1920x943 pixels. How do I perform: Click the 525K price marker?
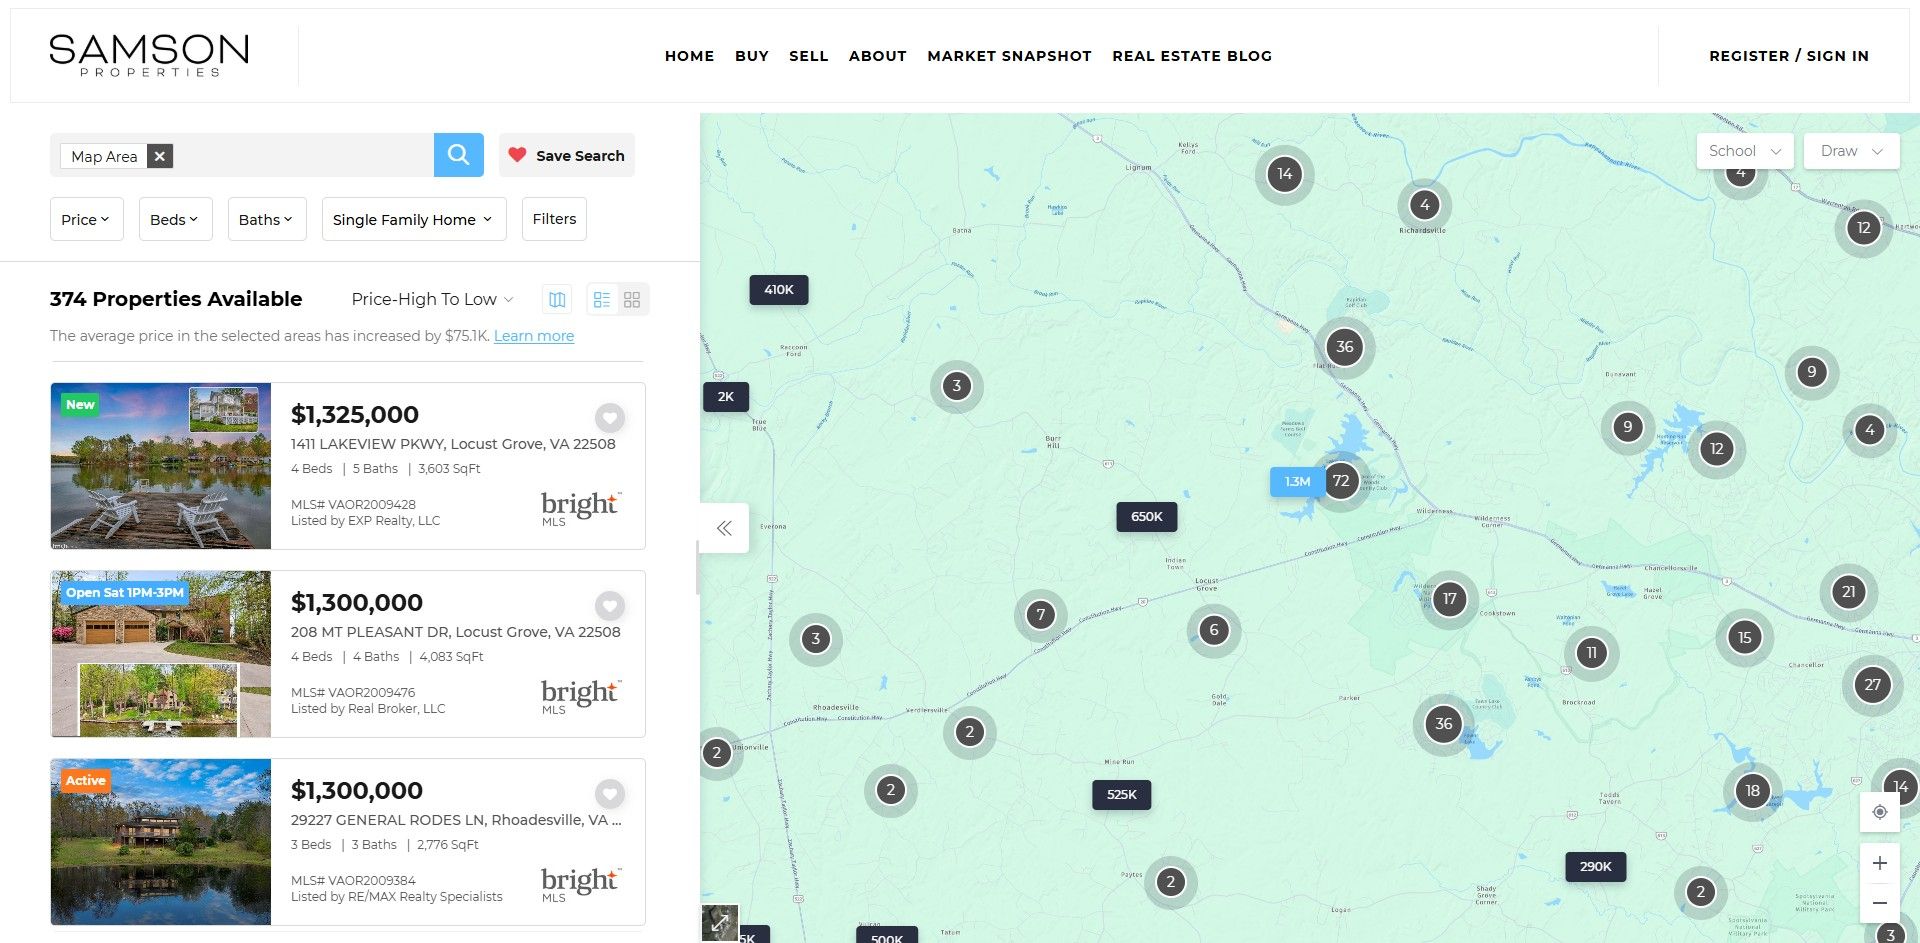1122,795
